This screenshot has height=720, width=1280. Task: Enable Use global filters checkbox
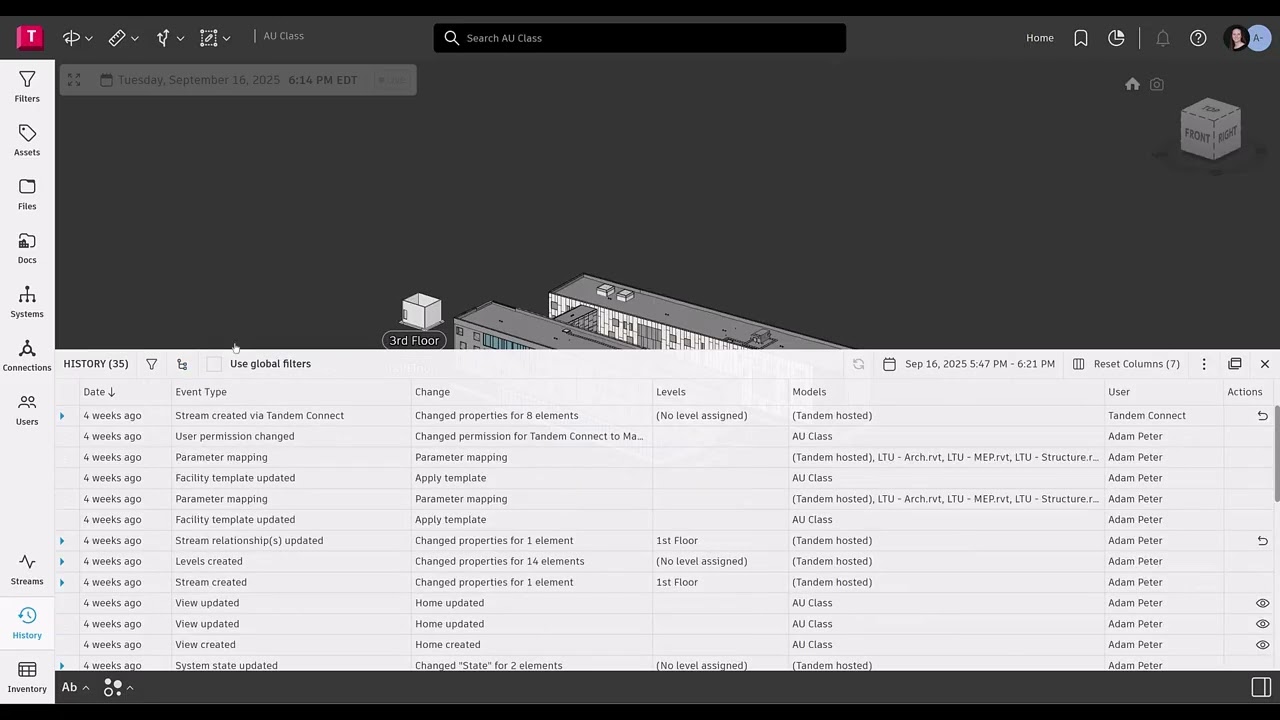(214, 364)
